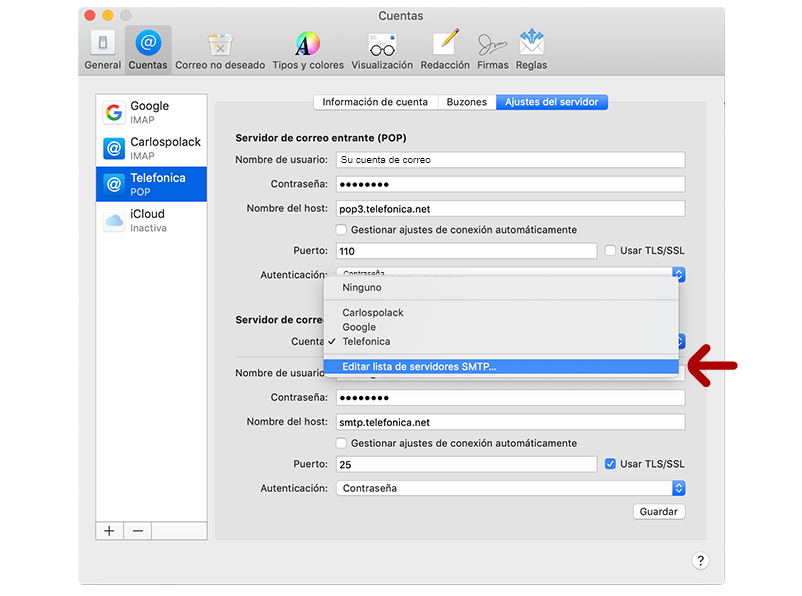Click the pop3.telefonica.net host field

pyautogui.click(x=510, y=209)
